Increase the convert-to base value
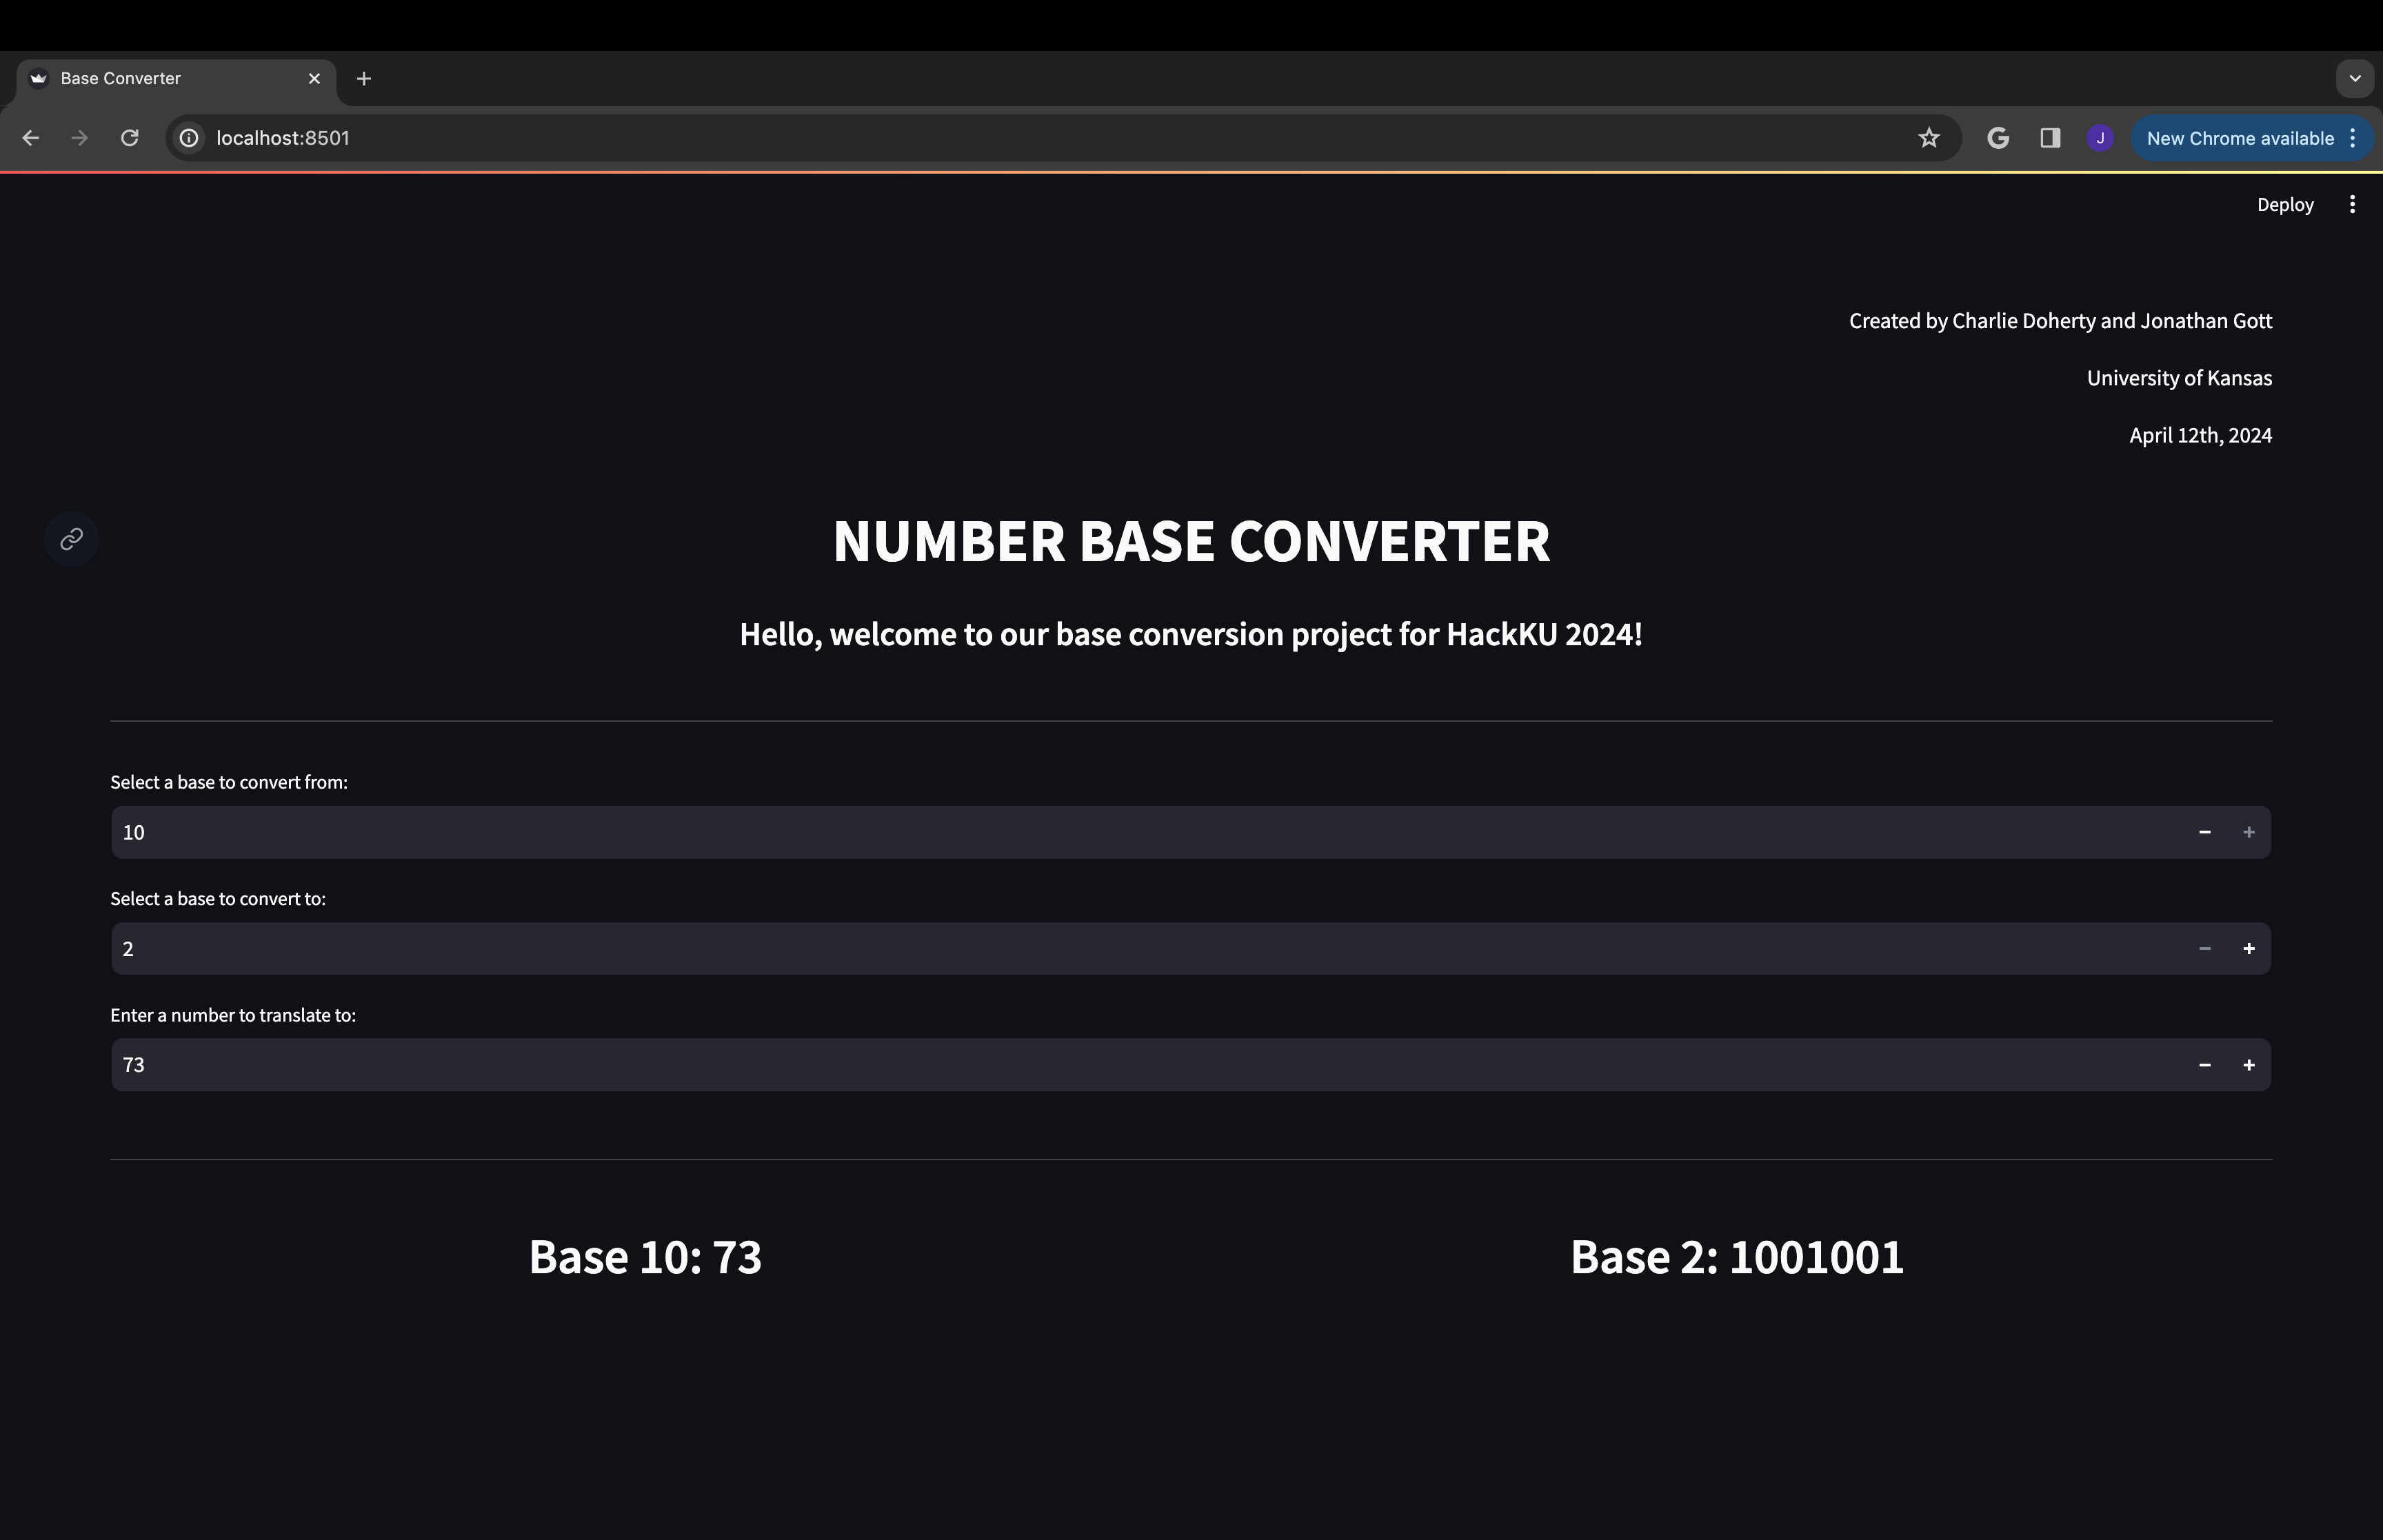 [x=2248, y=948]
